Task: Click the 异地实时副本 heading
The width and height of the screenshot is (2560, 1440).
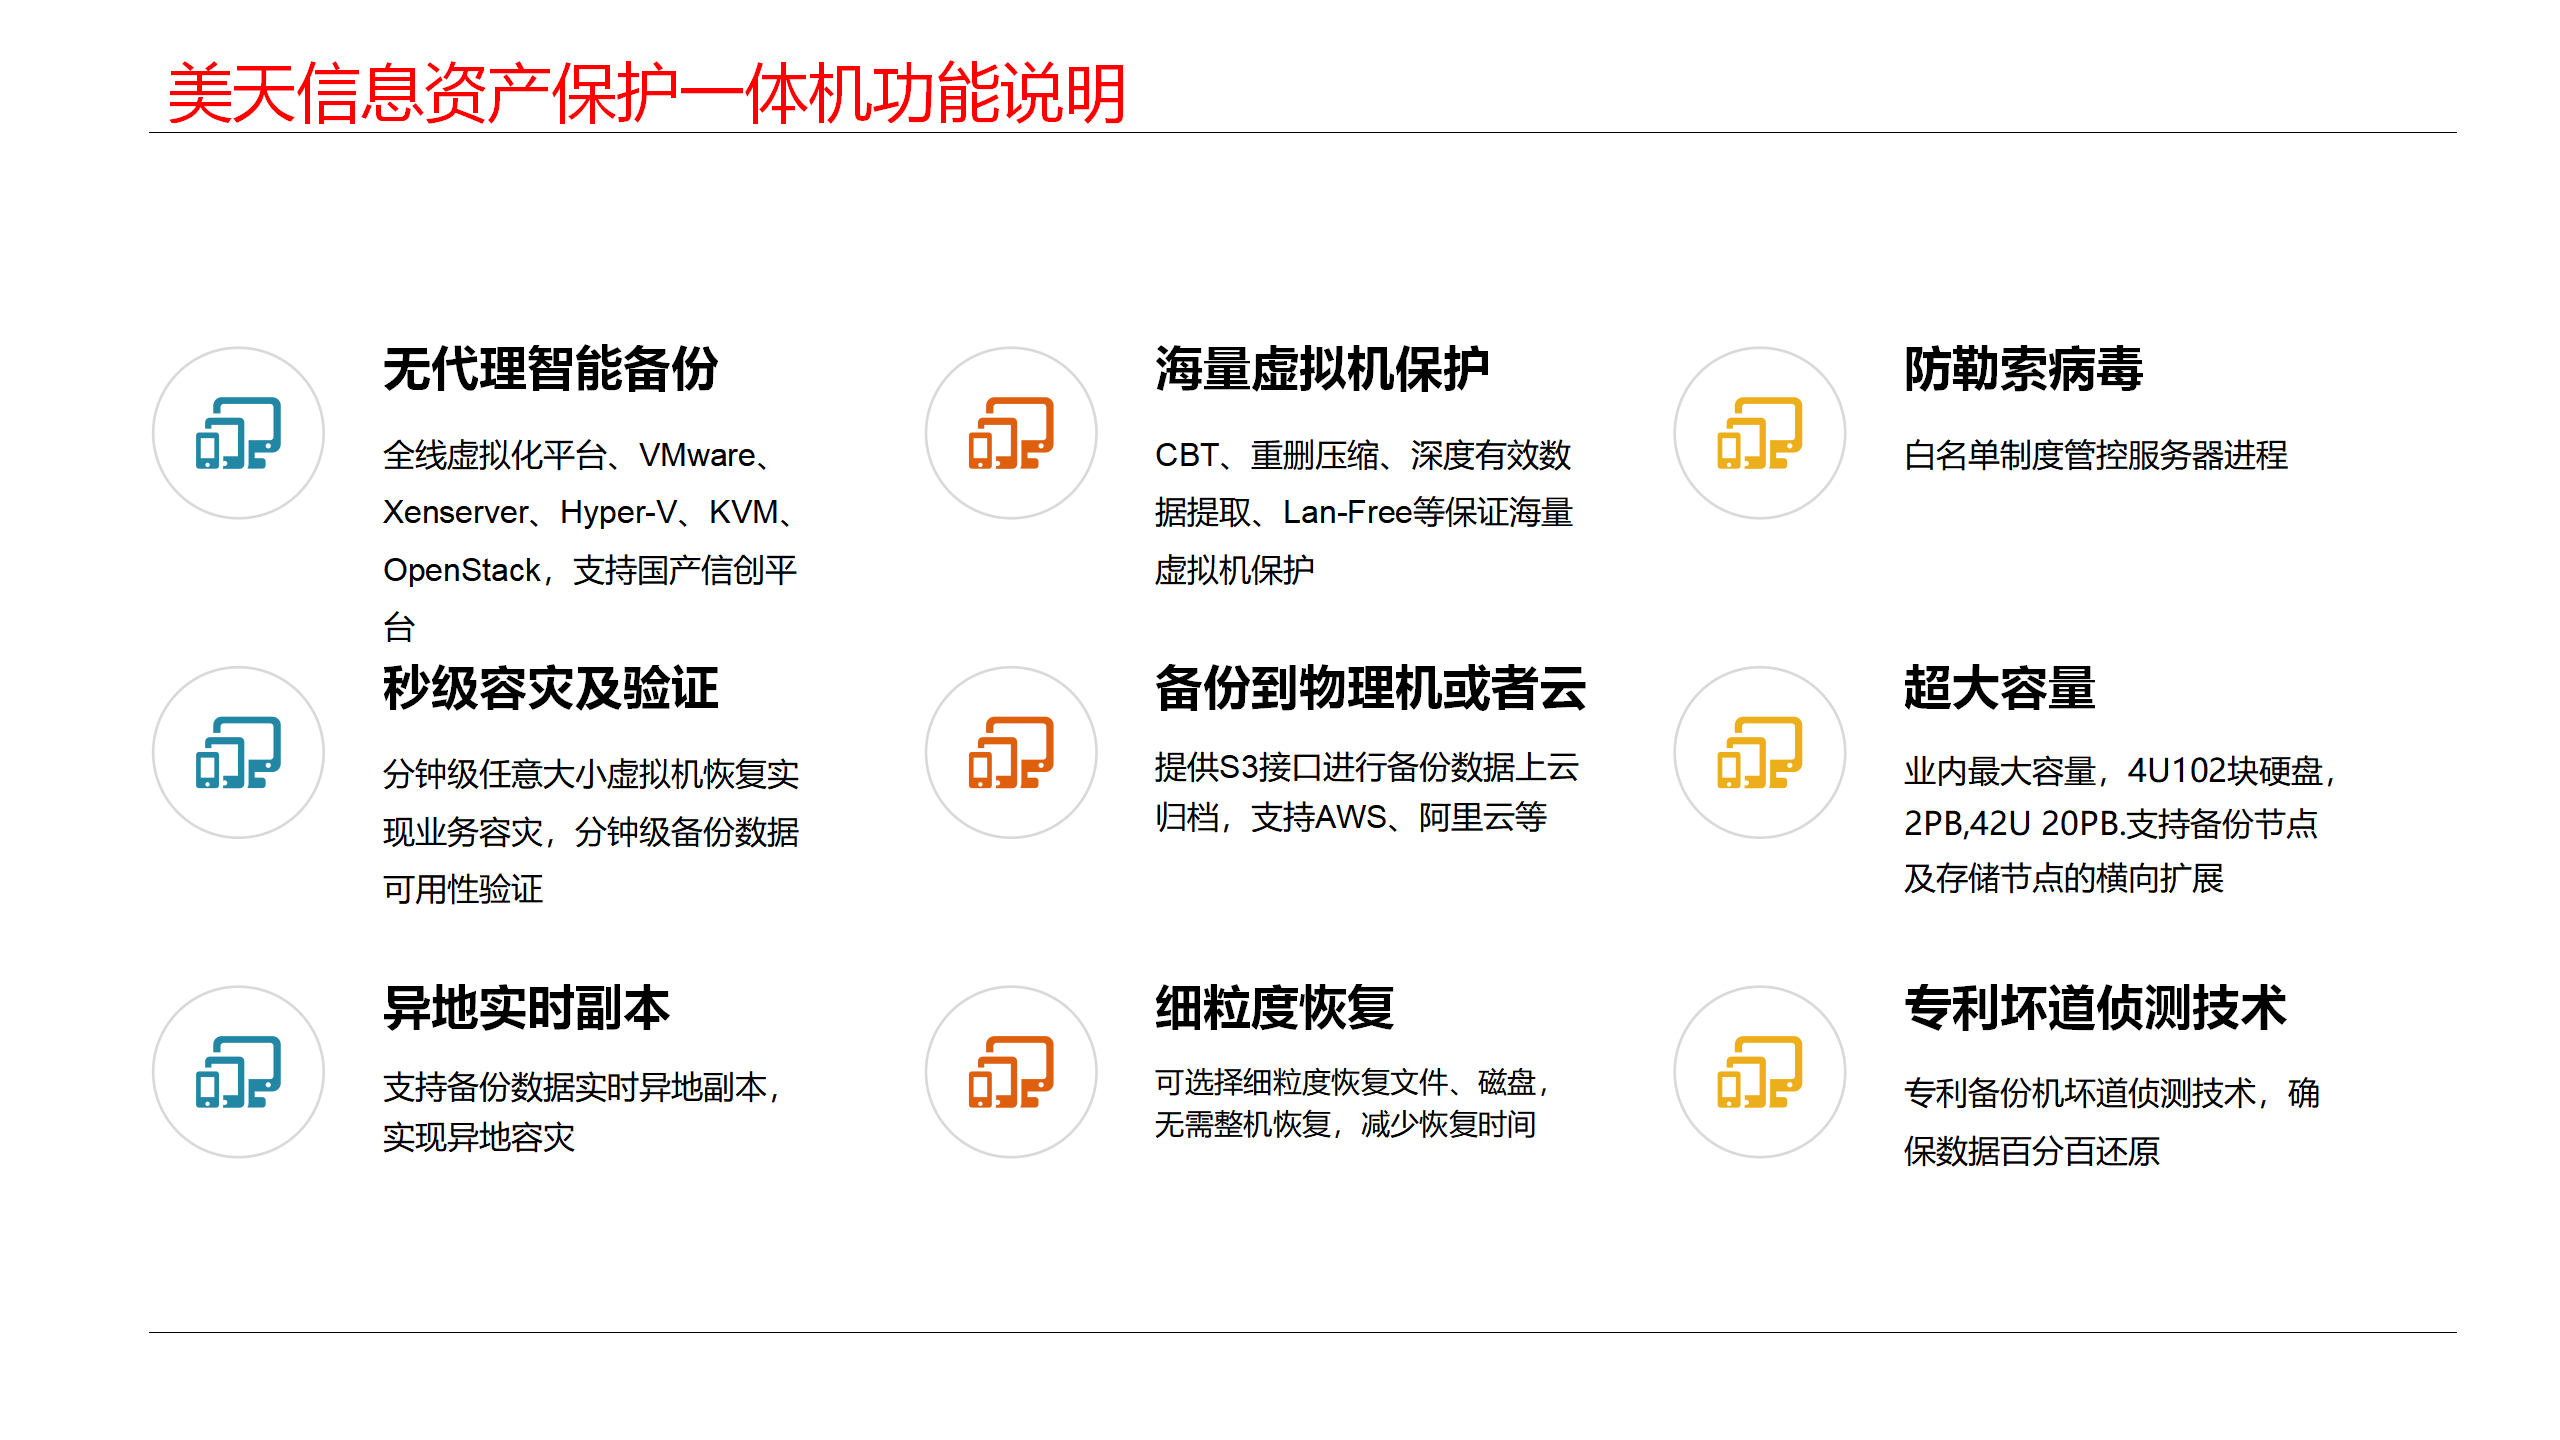Action: click(x=527, y=1007)
